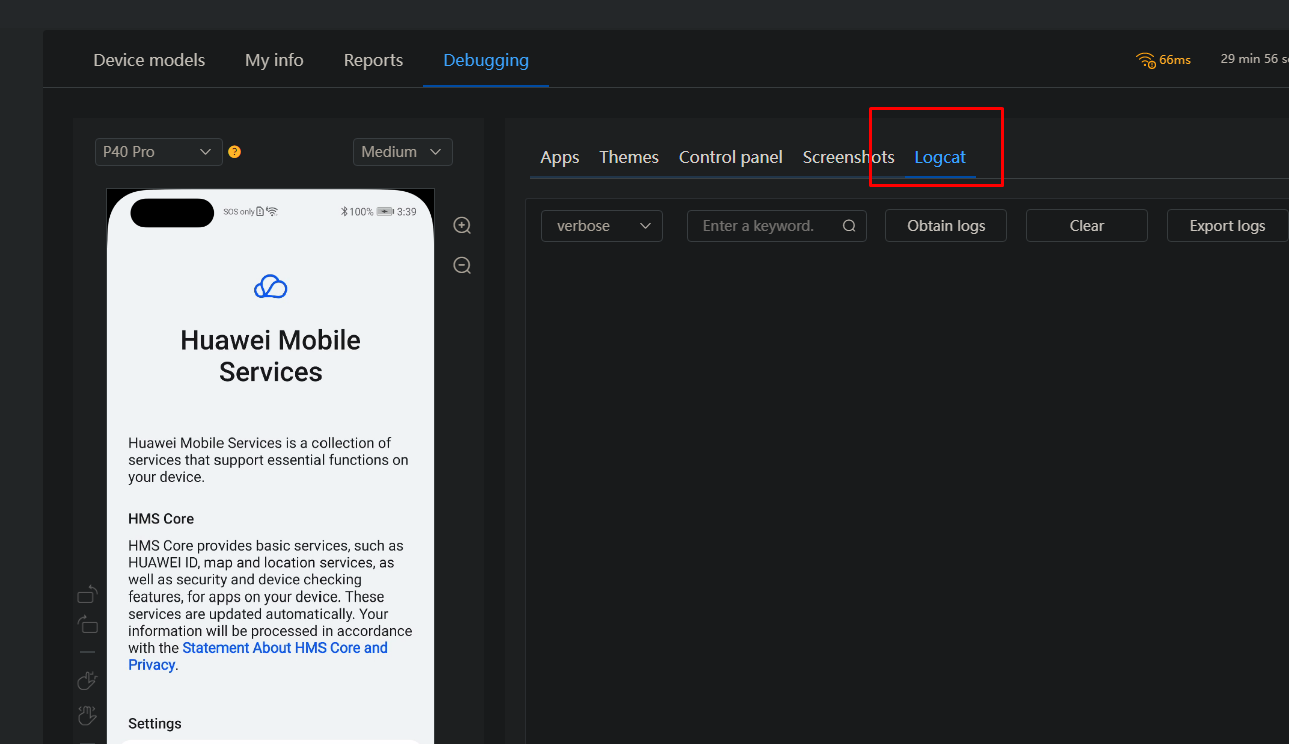
Task: Open the Screenshots tab
Action: (x=848, y=157)
